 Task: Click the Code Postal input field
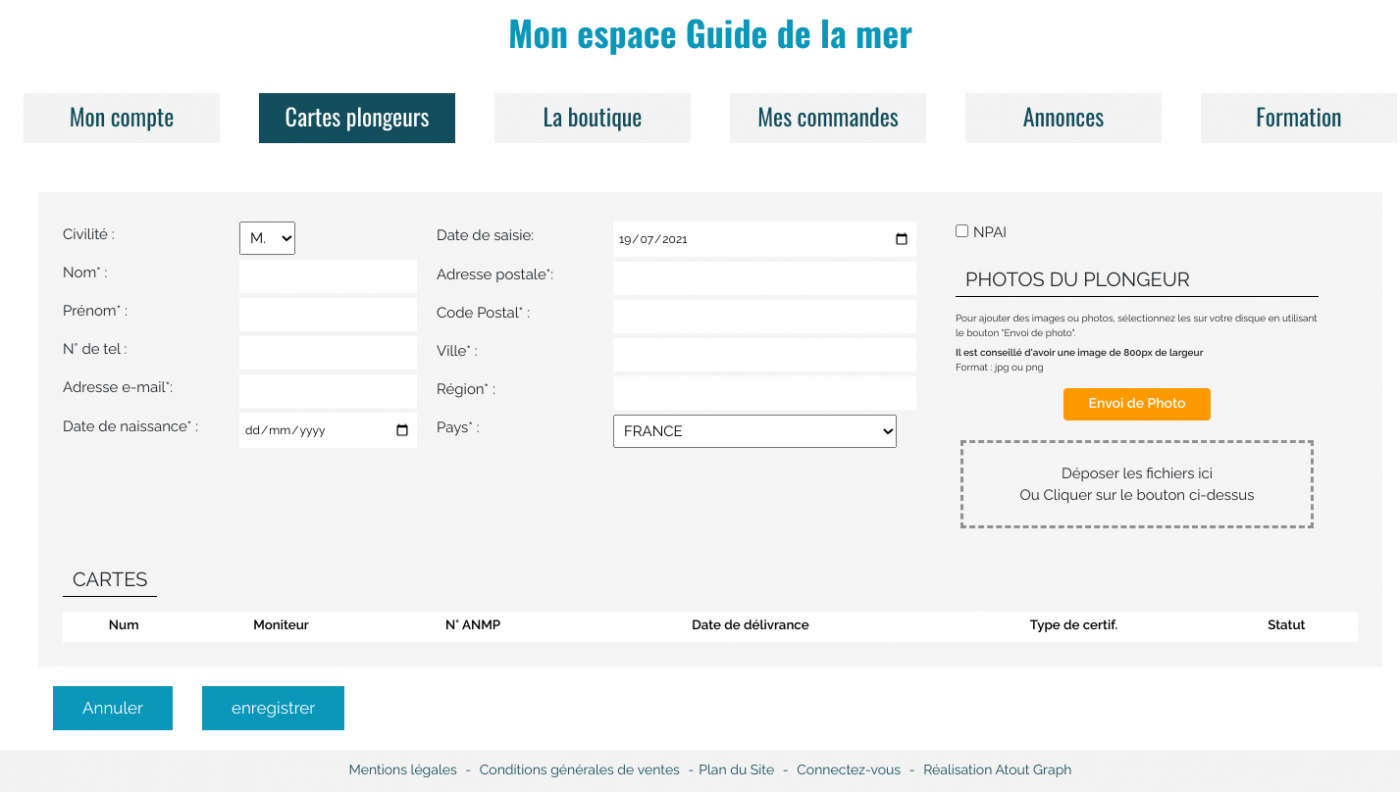764,316
